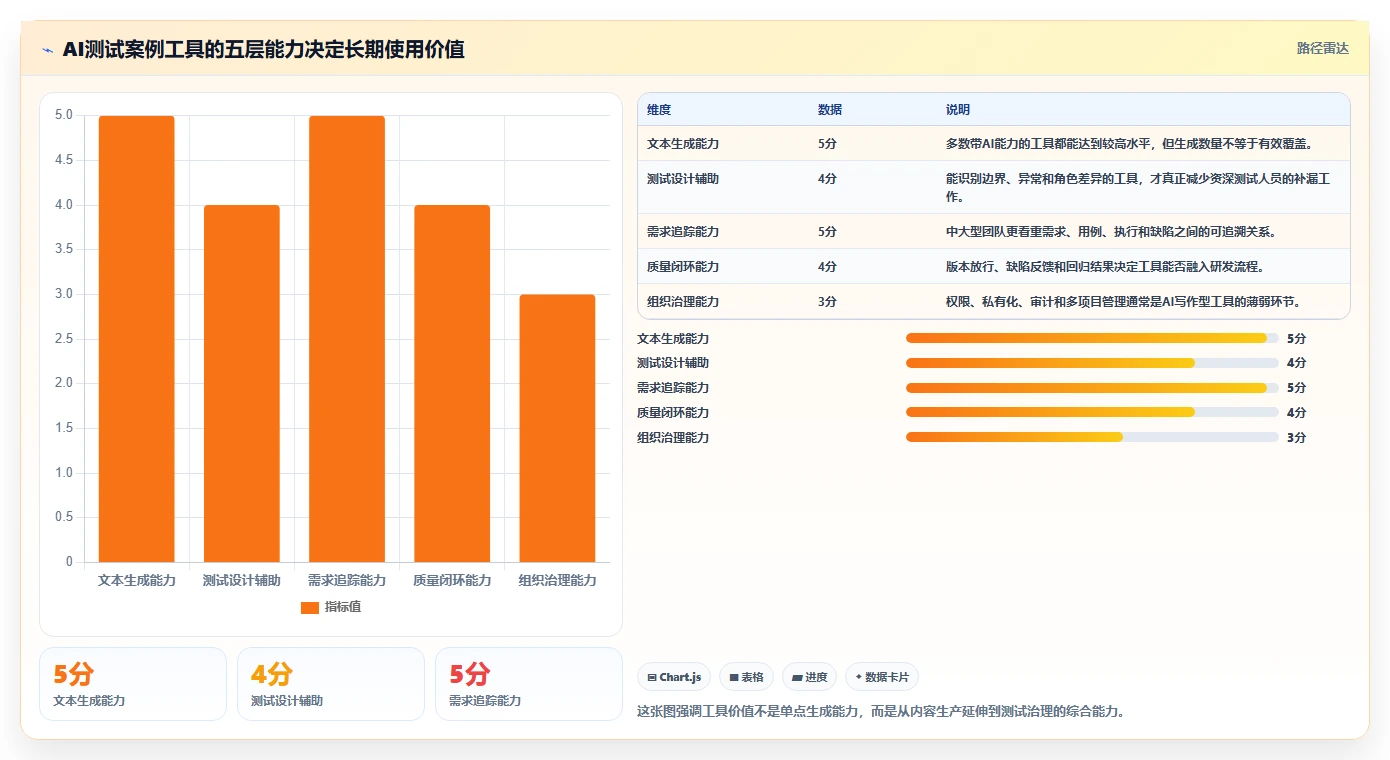Click the 维度 column header
The image size is (1390, 760).
click(x=659, y=110)
